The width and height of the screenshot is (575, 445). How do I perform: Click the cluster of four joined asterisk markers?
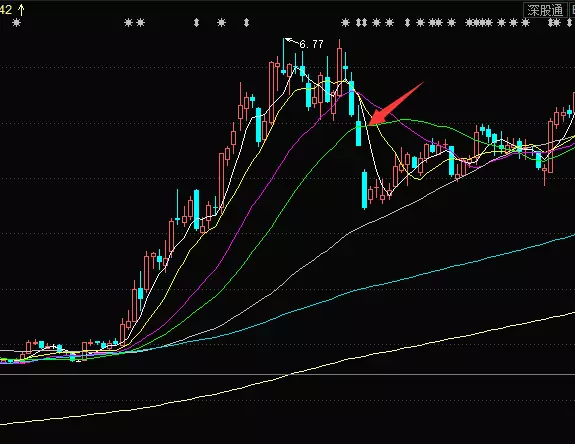(479, 23)
